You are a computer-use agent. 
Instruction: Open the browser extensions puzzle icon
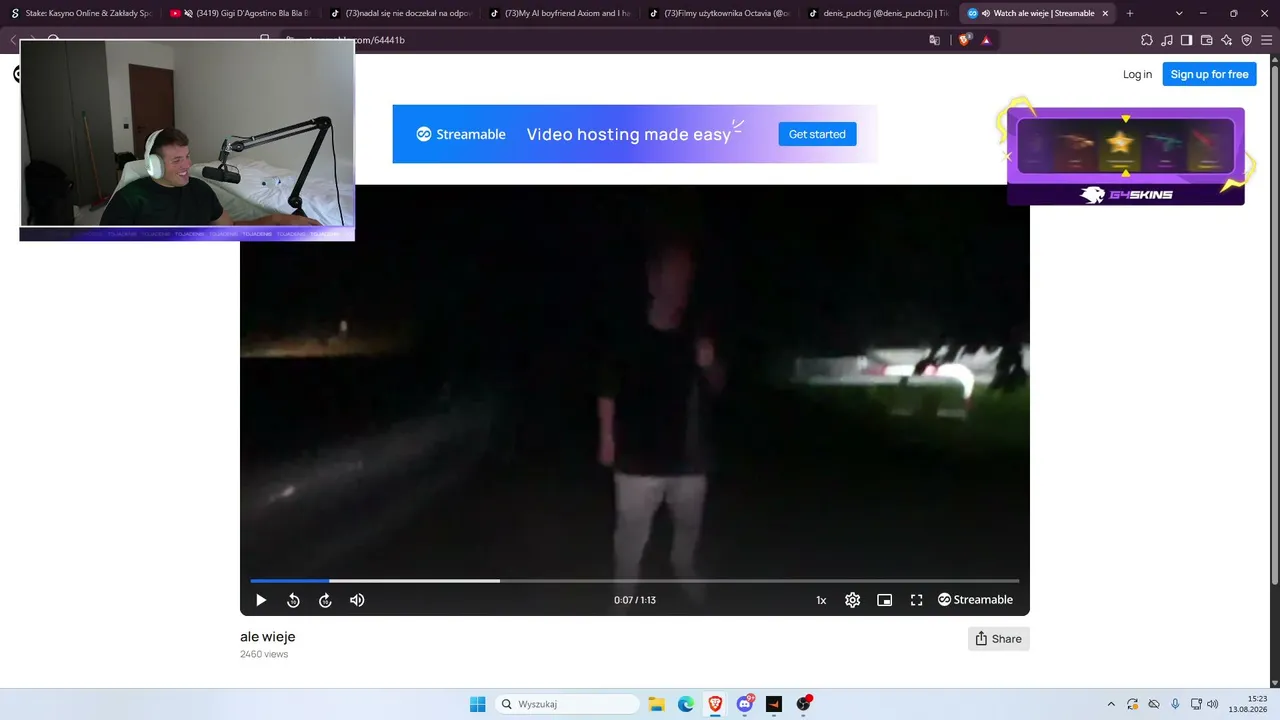point(1147,40)
